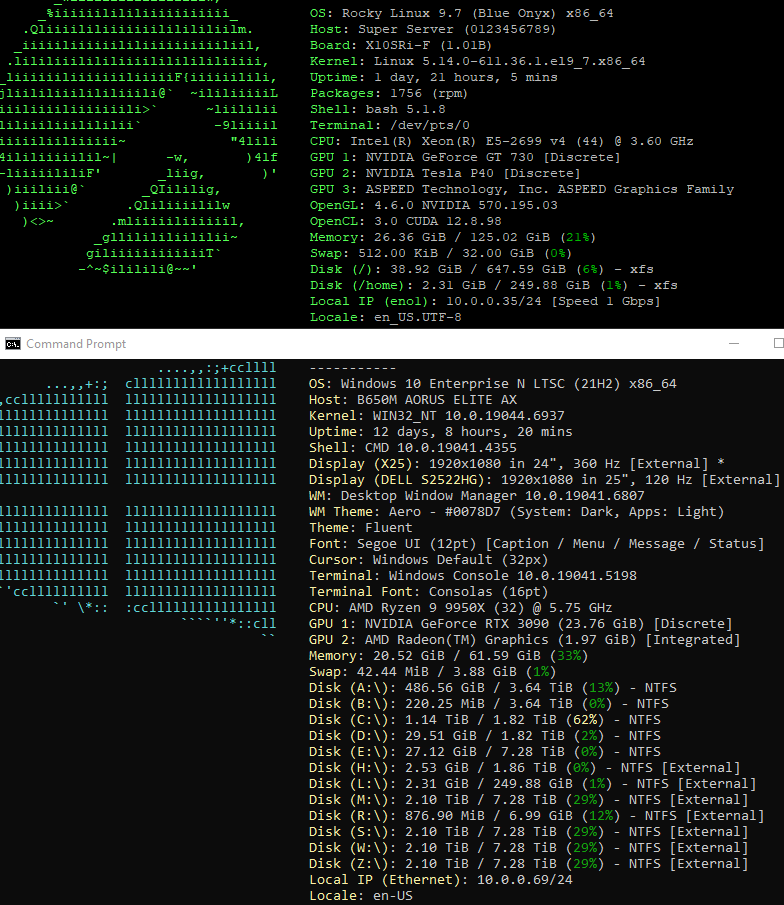This screenshot has width=784, height=905.
Task: Click the Host: B650M AORUS ELITE AX line
Action: [x=413, y=400]
